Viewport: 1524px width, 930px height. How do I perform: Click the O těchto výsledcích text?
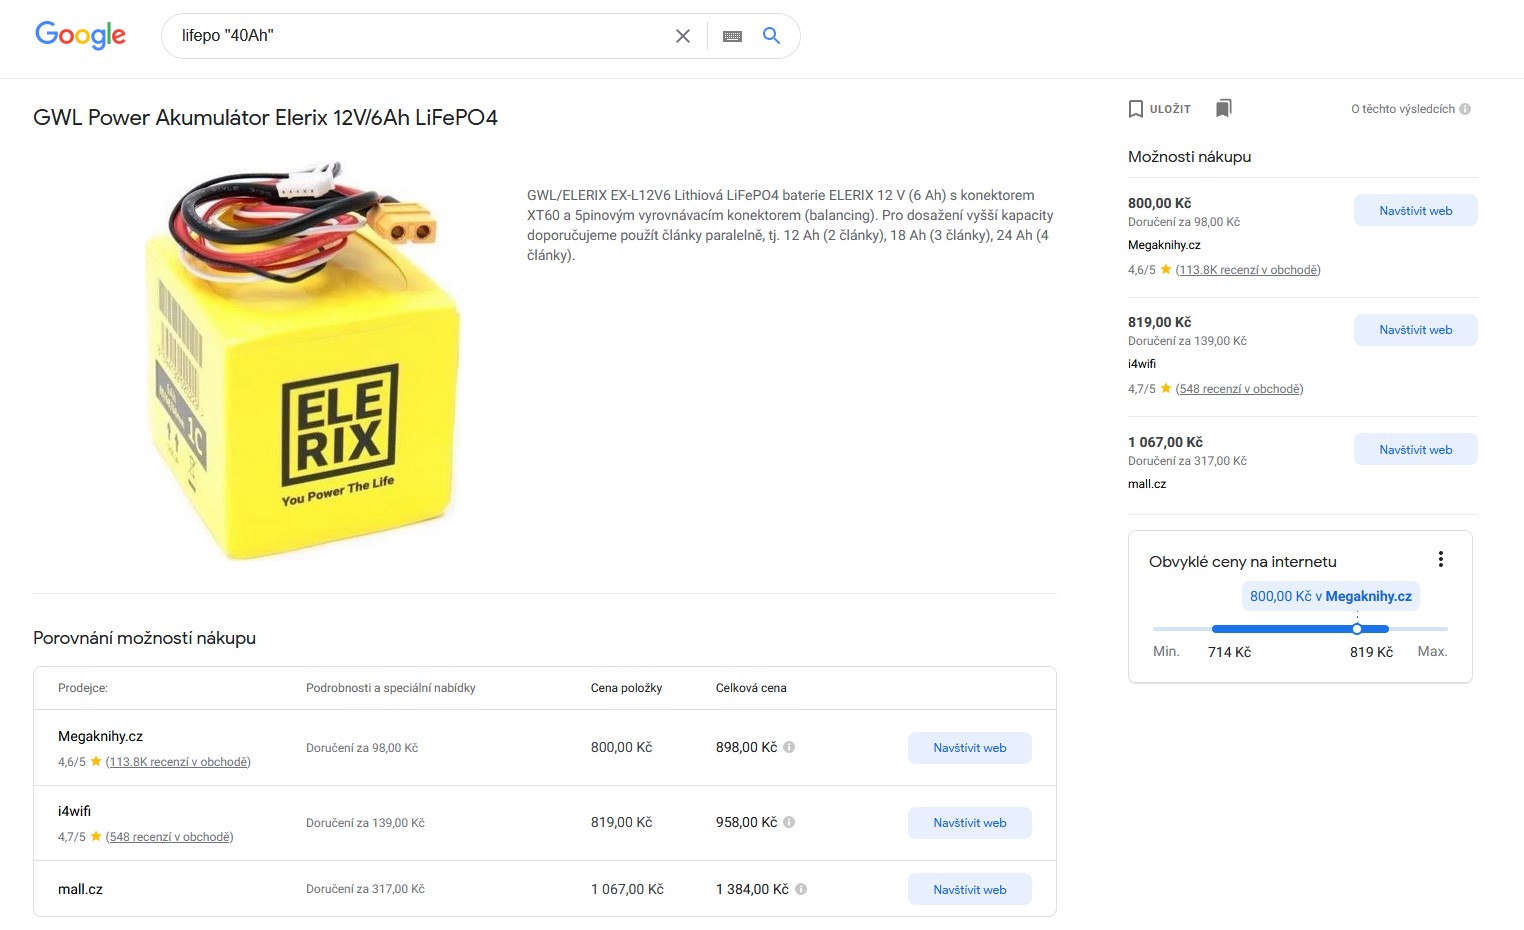point(1403,109)
